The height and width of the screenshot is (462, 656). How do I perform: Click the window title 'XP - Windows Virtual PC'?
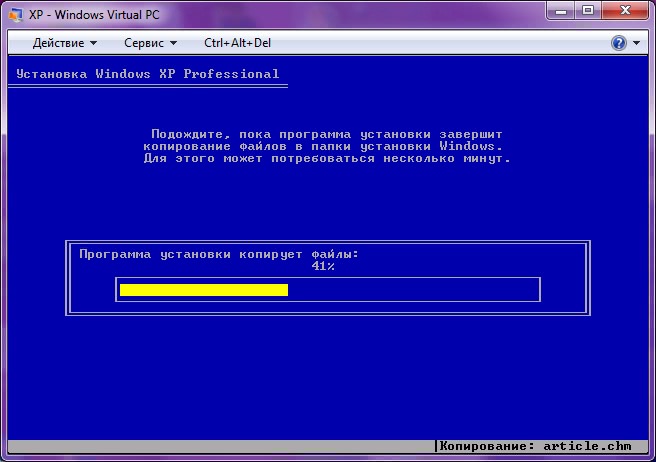[x=95, y=15]
